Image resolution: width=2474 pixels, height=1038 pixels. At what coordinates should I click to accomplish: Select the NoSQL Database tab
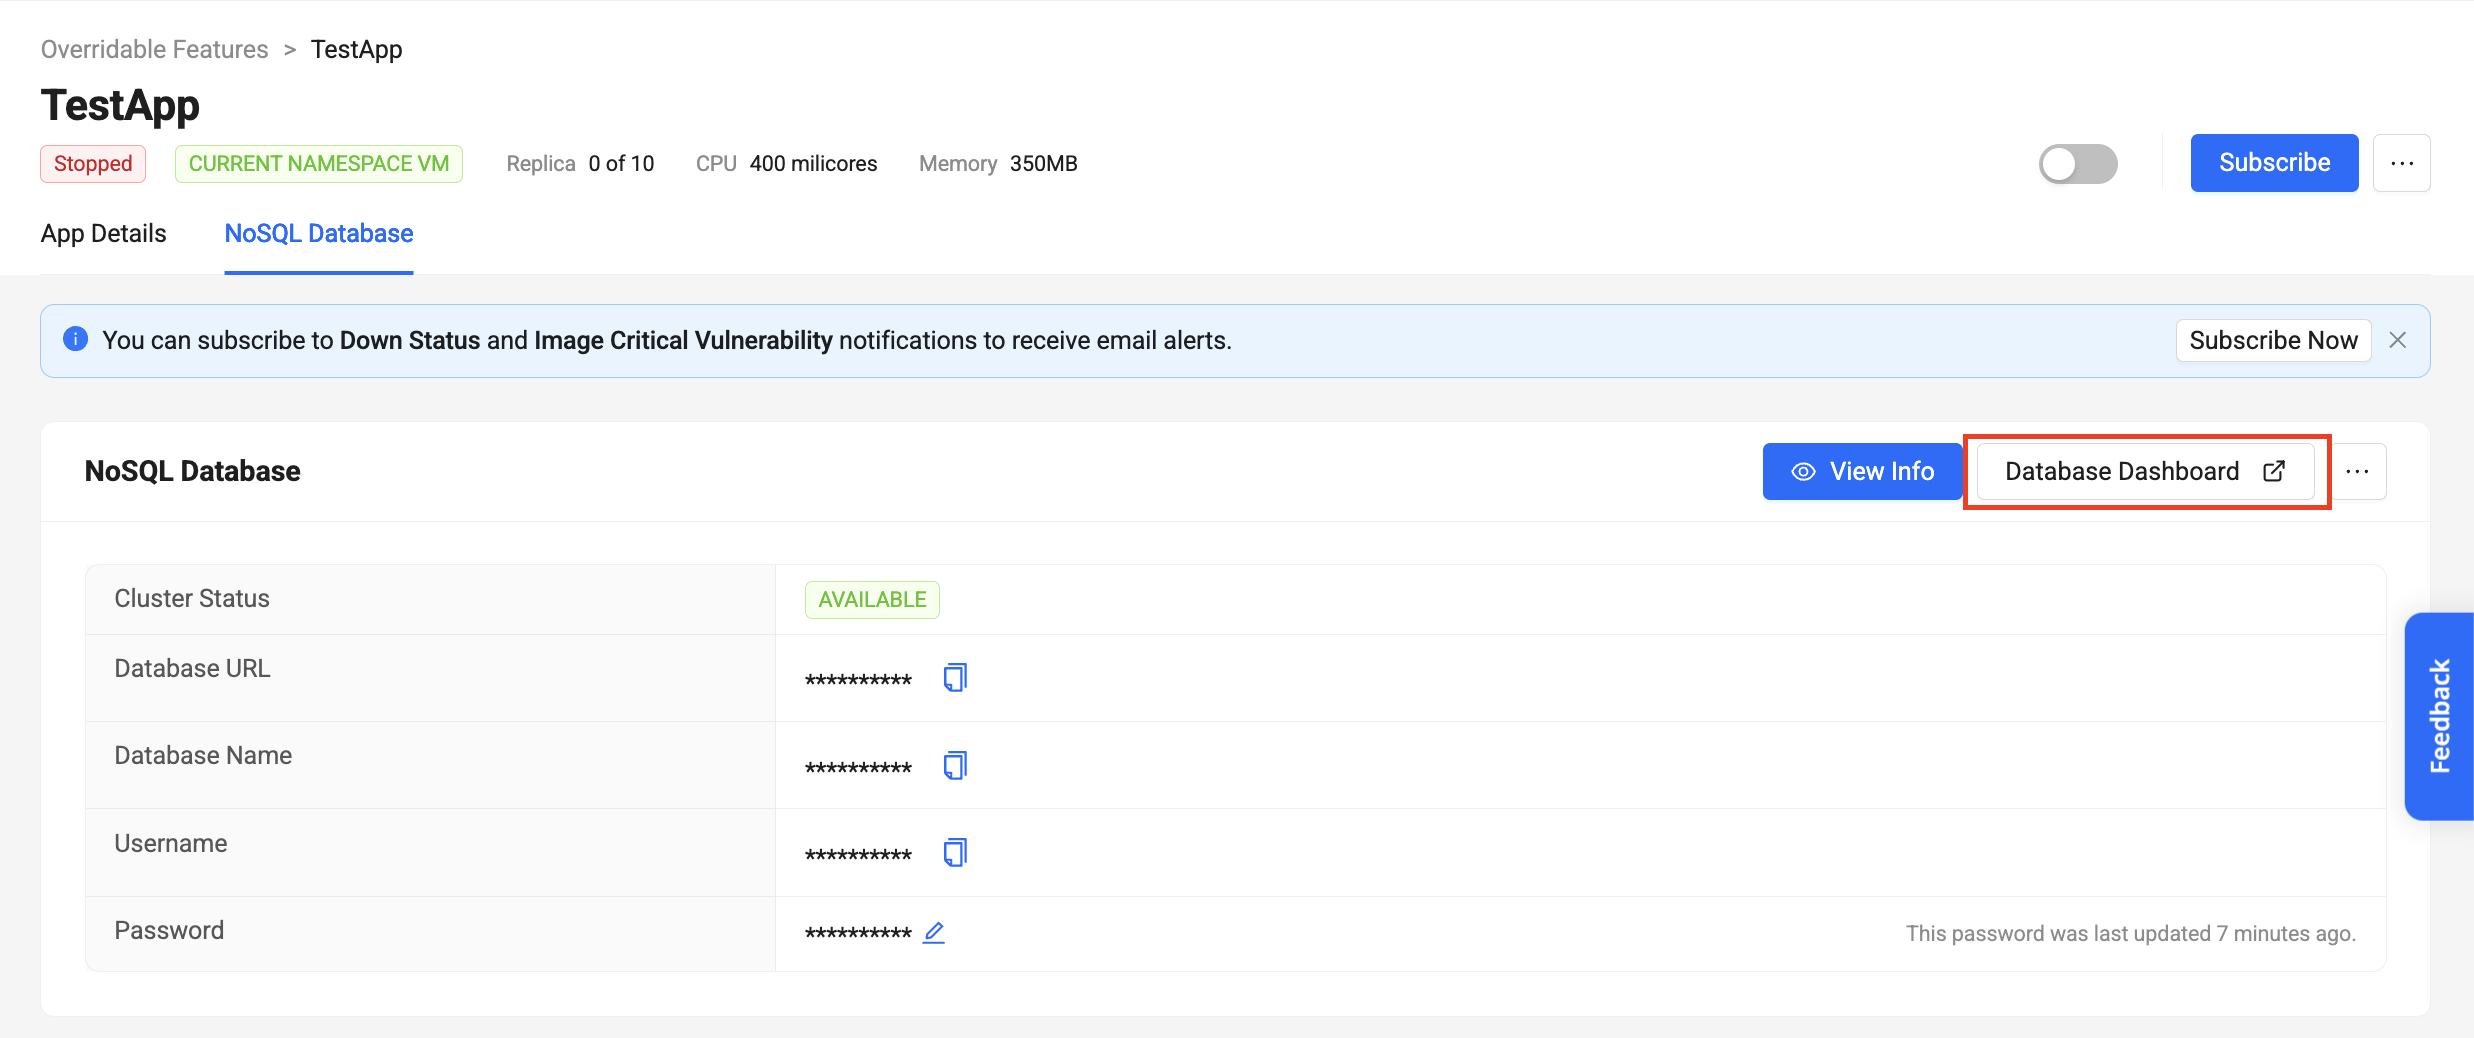(x=318, y=233)
